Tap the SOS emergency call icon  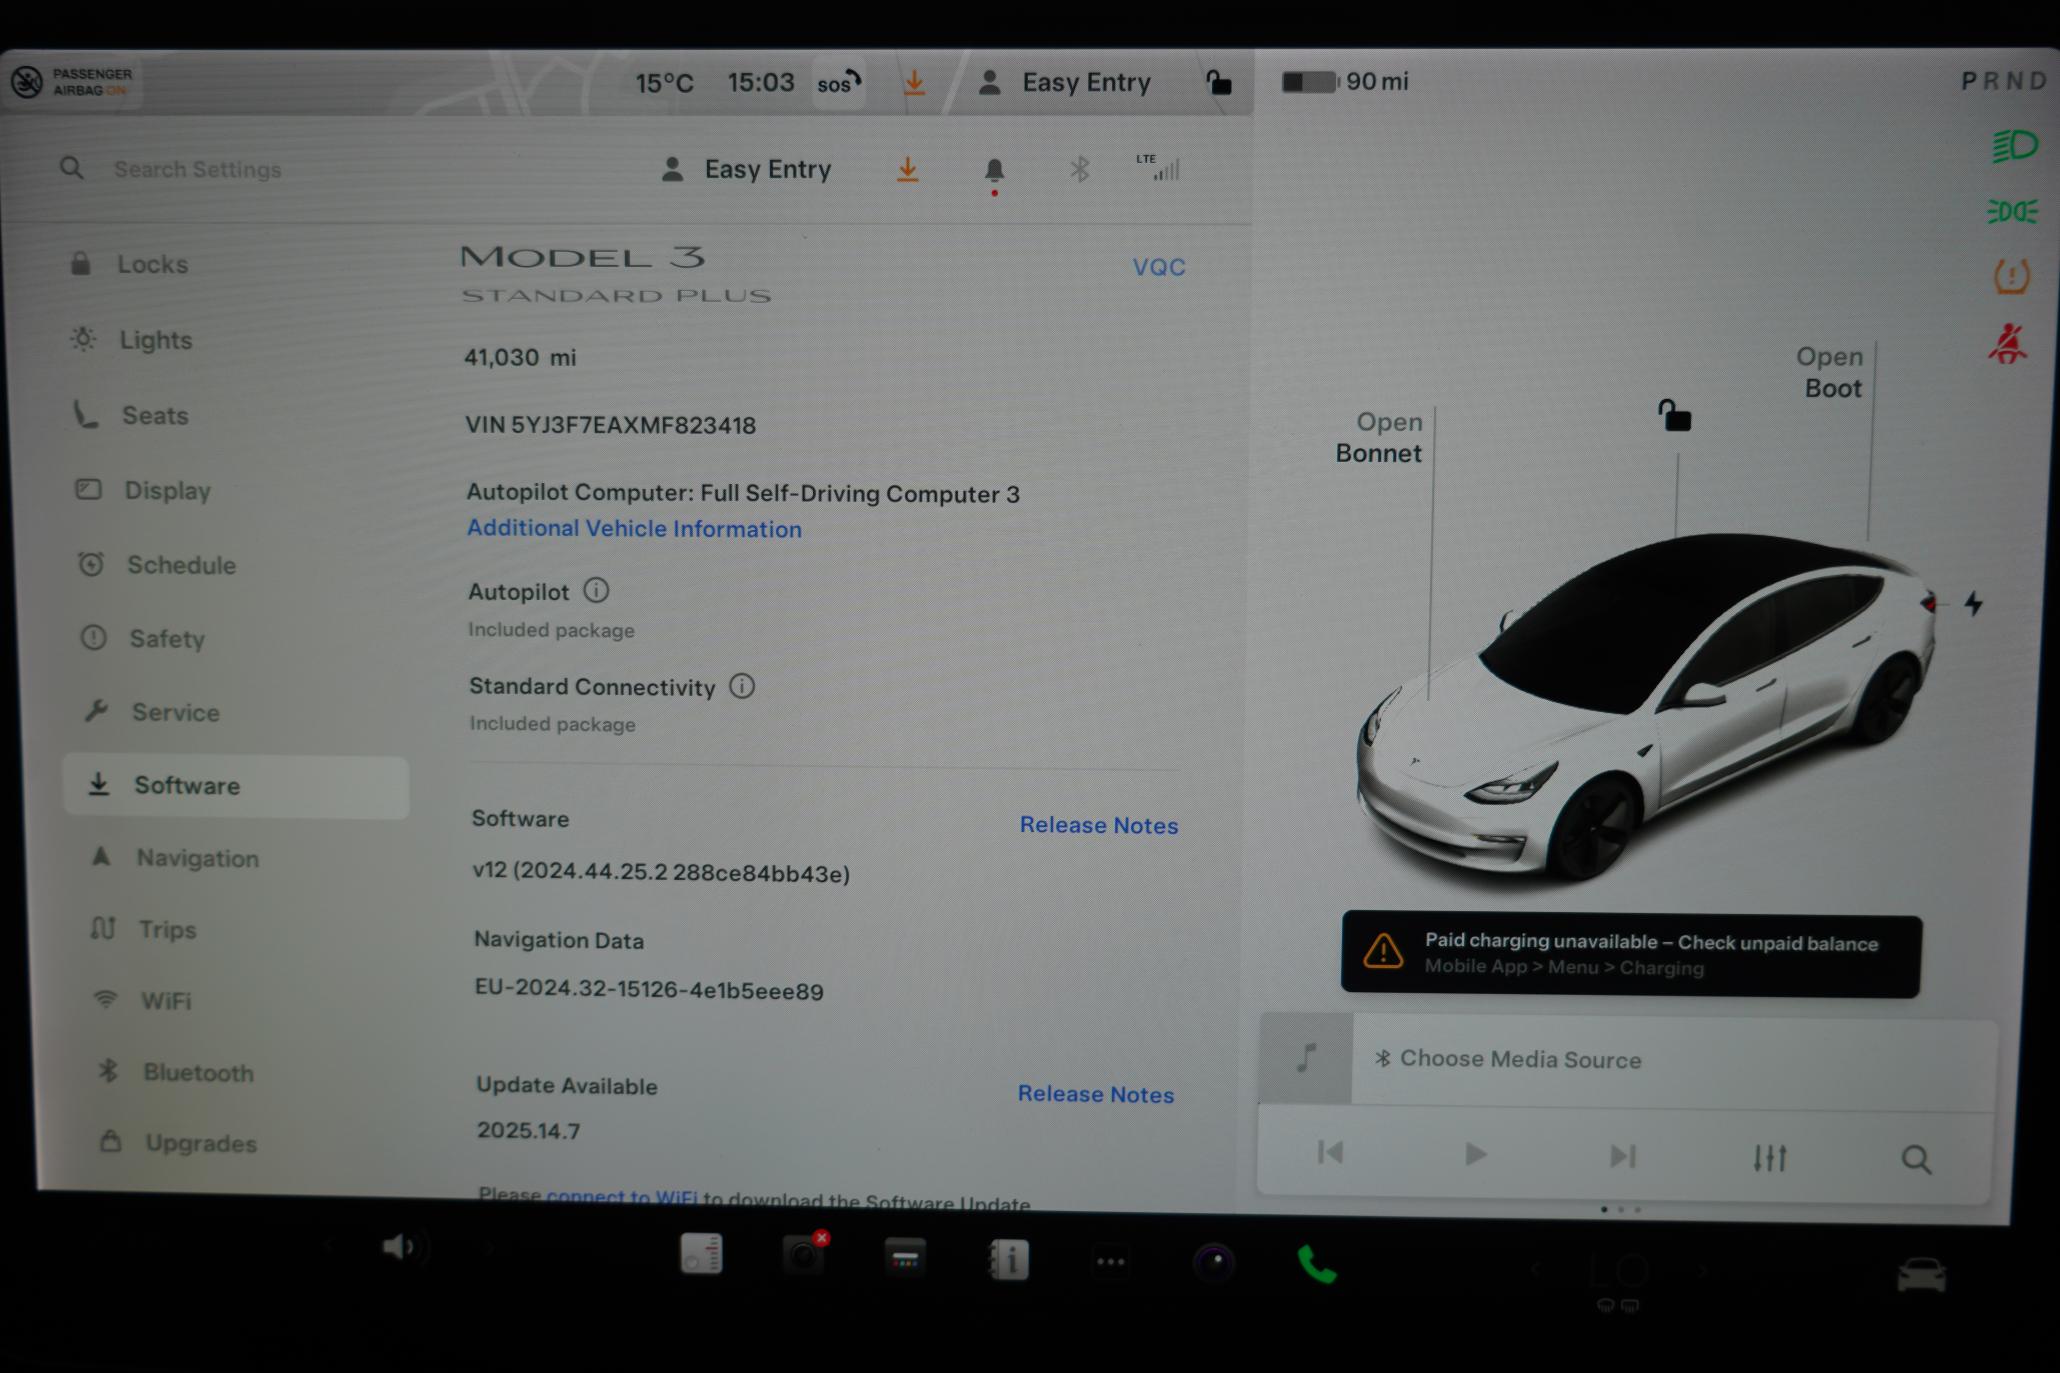[839, 83]
